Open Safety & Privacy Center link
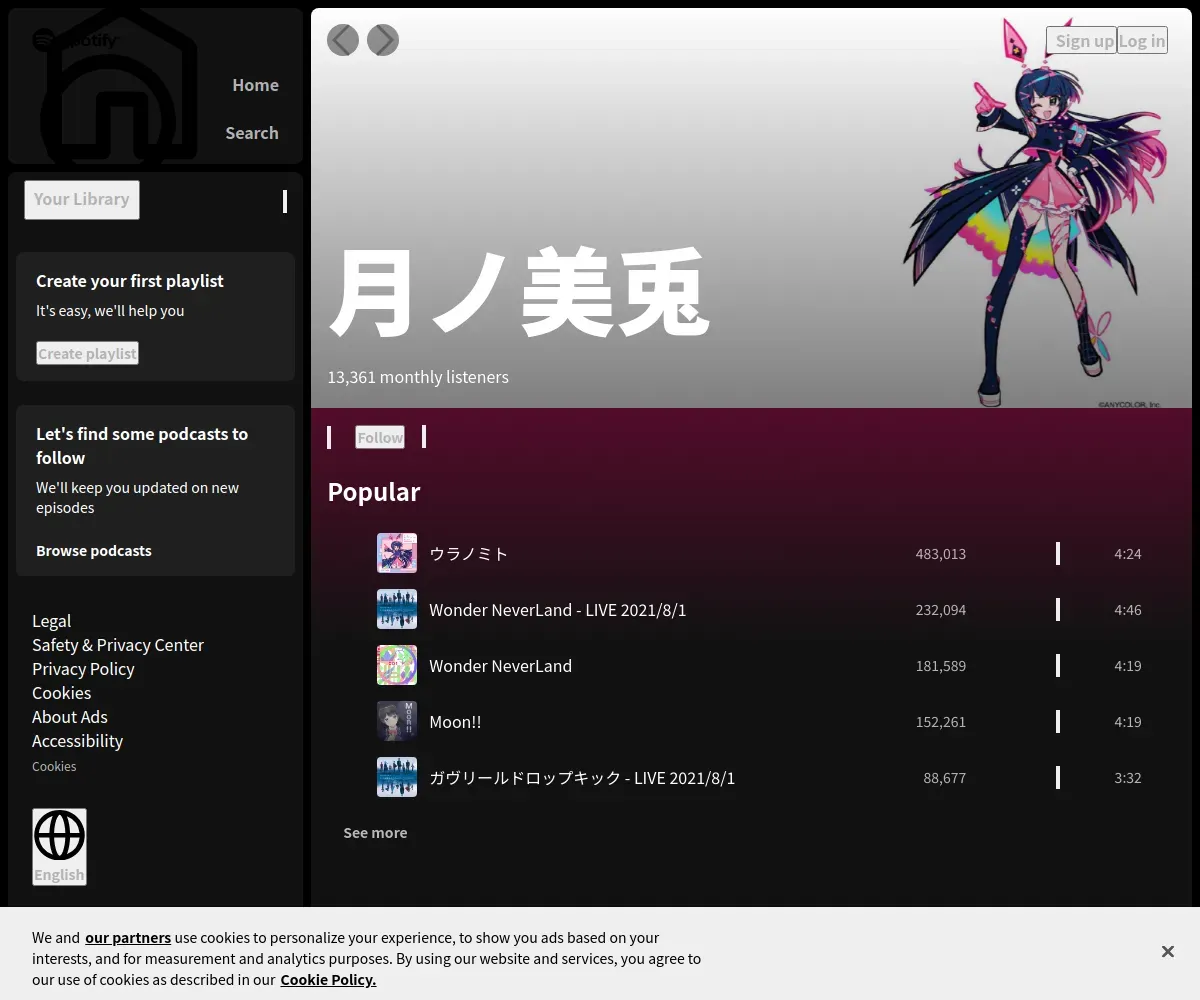 (118, 645)
